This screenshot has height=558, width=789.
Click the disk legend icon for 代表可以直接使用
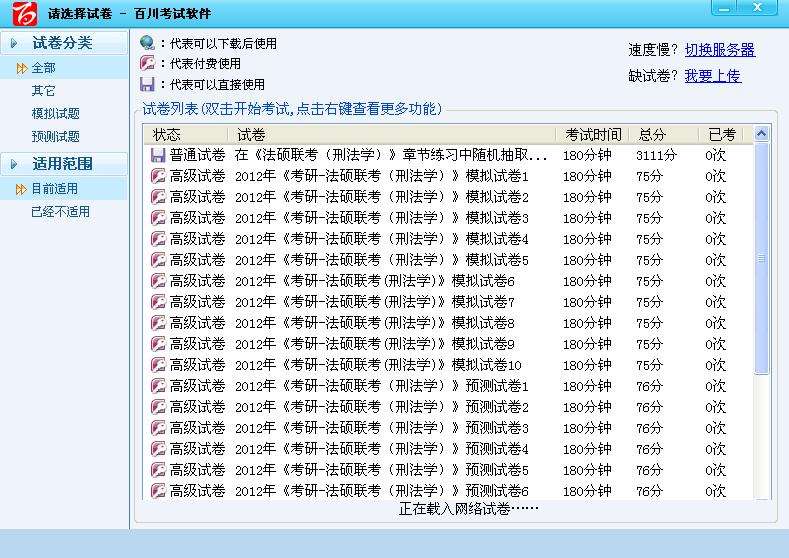pyautogui.click(x=147, y=84)
